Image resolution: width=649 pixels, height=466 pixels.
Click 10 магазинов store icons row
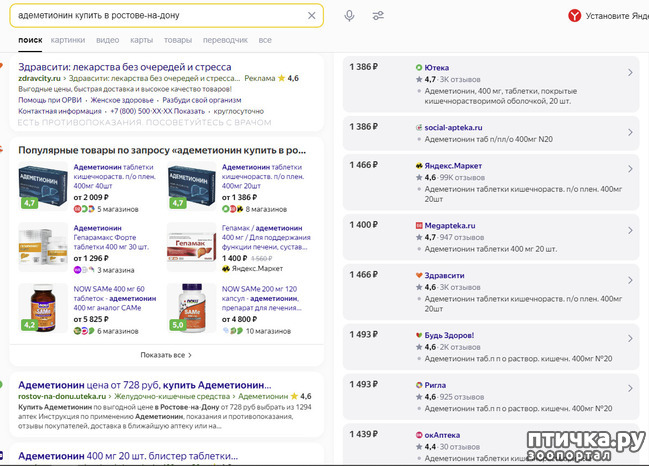coord(256,331)
